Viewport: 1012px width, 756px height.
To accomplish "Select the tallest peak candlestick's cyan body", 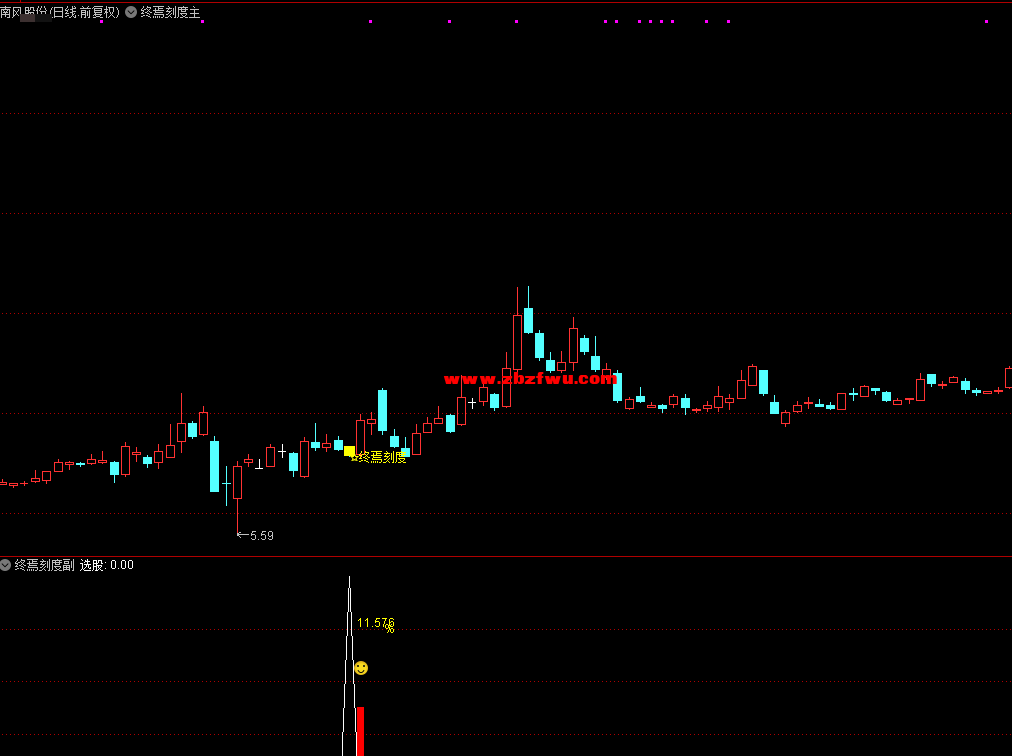I will click(x=528, y=320).
